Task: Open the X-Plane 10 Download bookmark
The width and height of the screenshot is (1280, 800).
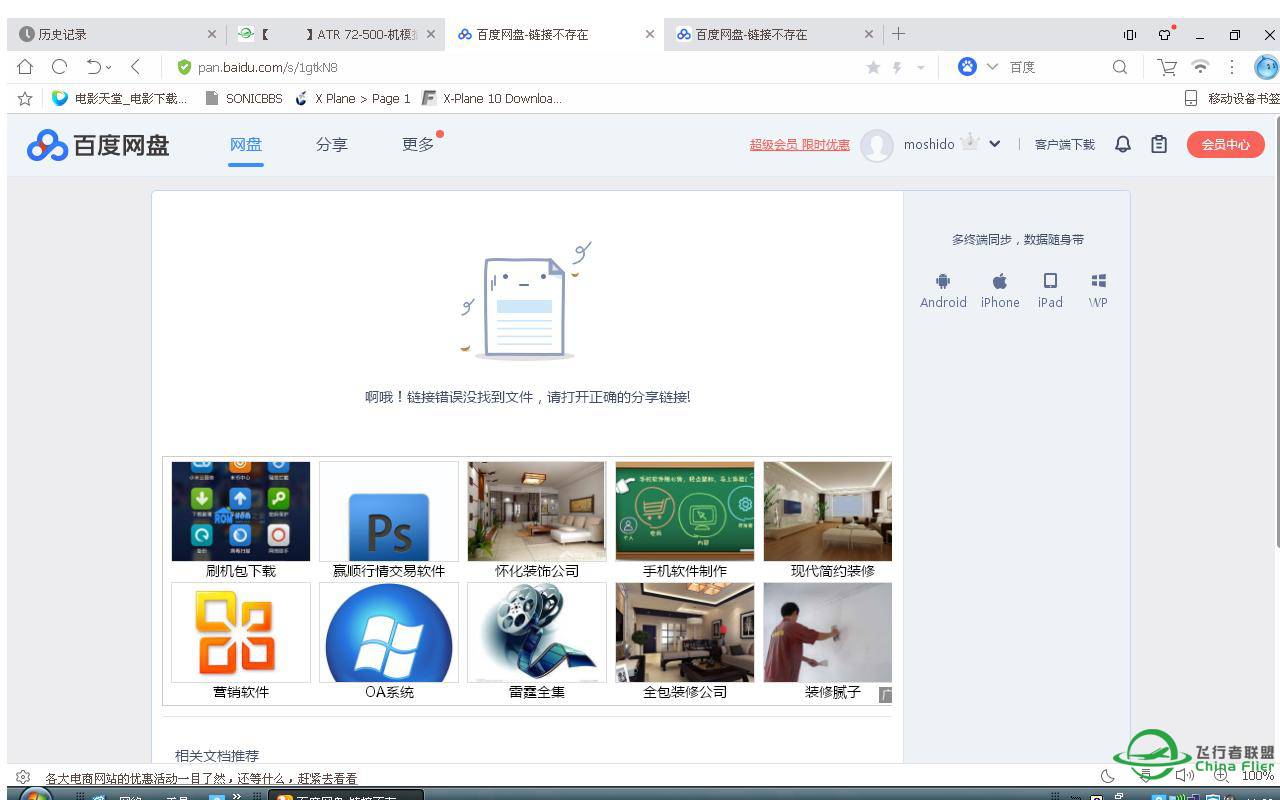Action: pyautogui.click(x=492, y=98)
